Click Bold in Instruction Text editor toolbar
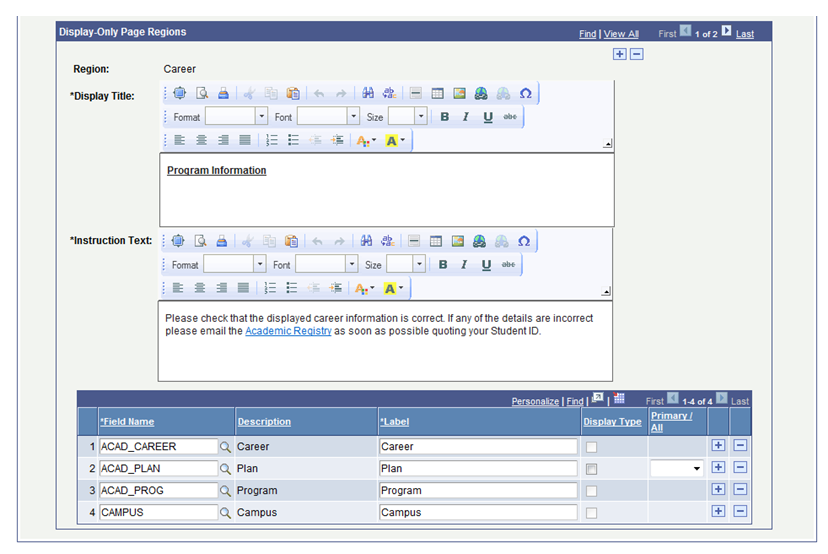Screen dimensions: 828x554 pos(443,265)
